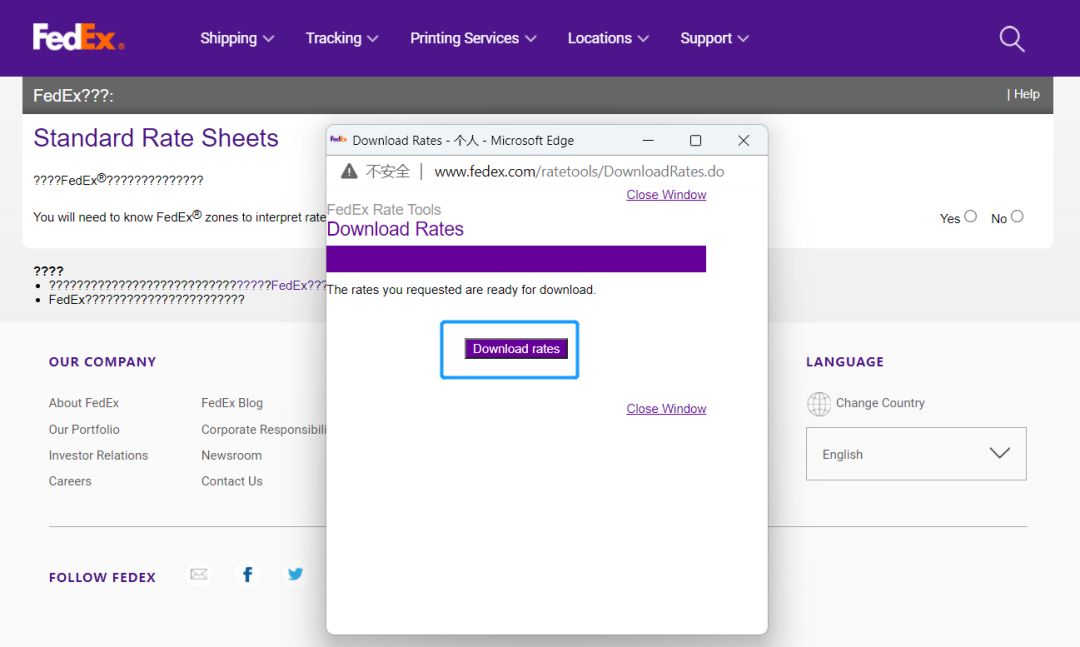Click the globe icon beside Change Country

(819, 404)
